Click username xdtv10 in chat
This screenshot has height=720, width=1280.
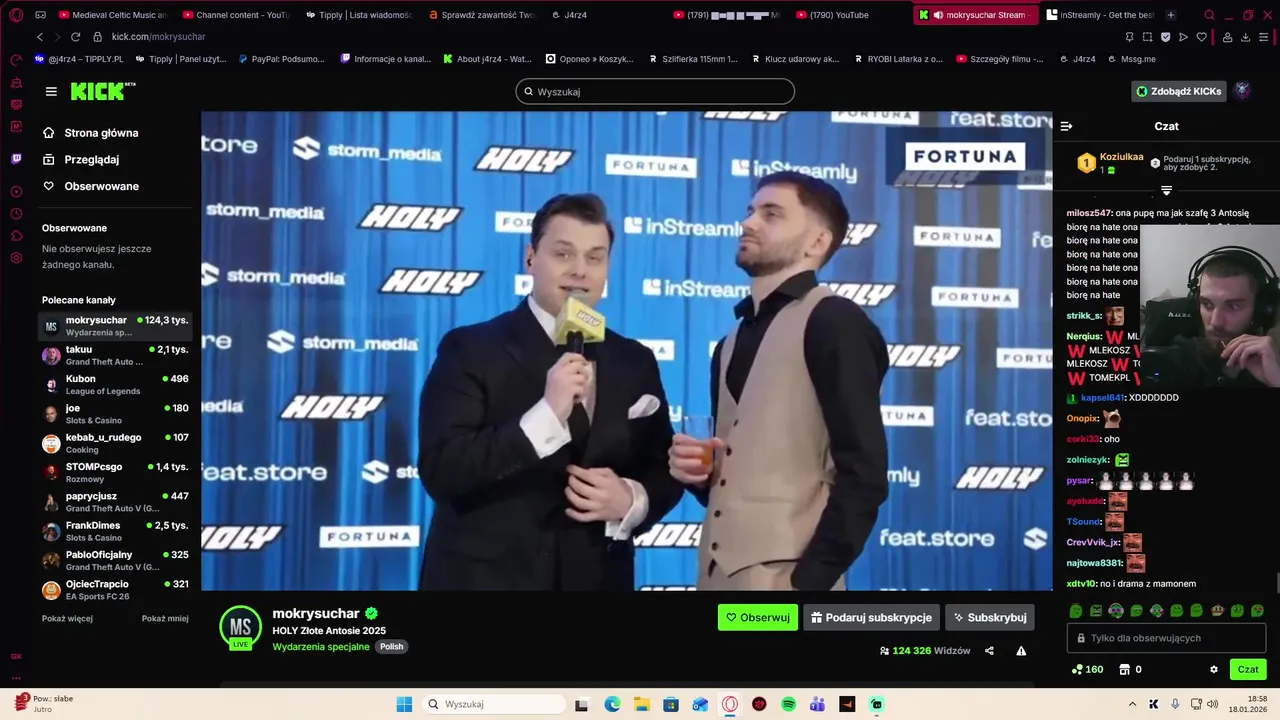(x=1082, y=584)
